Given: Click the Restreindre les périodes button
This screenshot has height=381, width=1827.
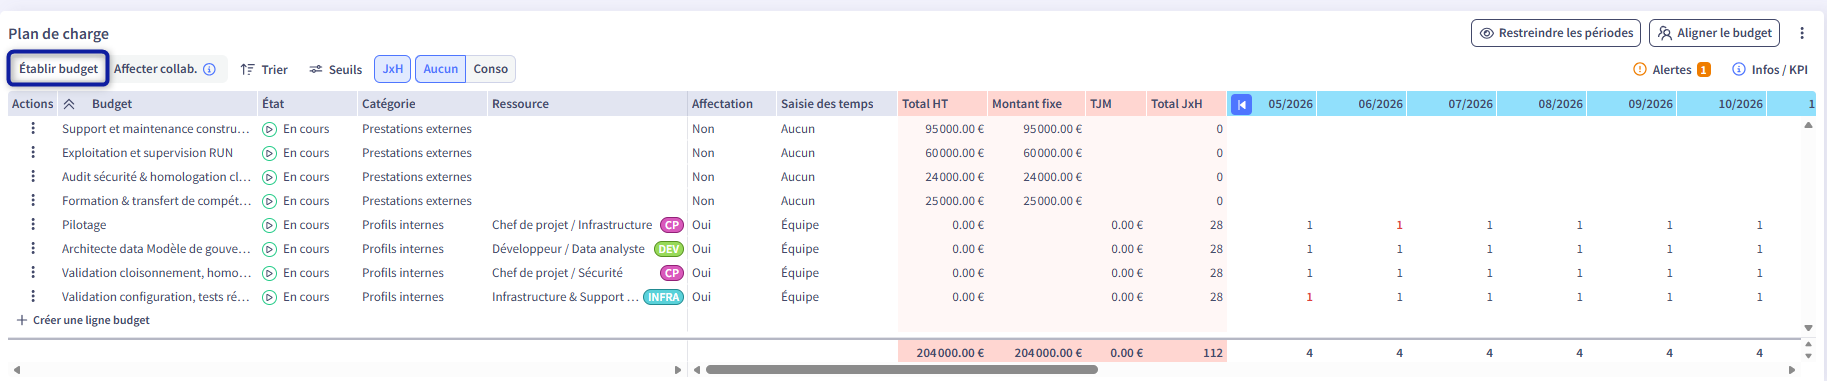Looking at the screenshot, I should click(1556, 33).
